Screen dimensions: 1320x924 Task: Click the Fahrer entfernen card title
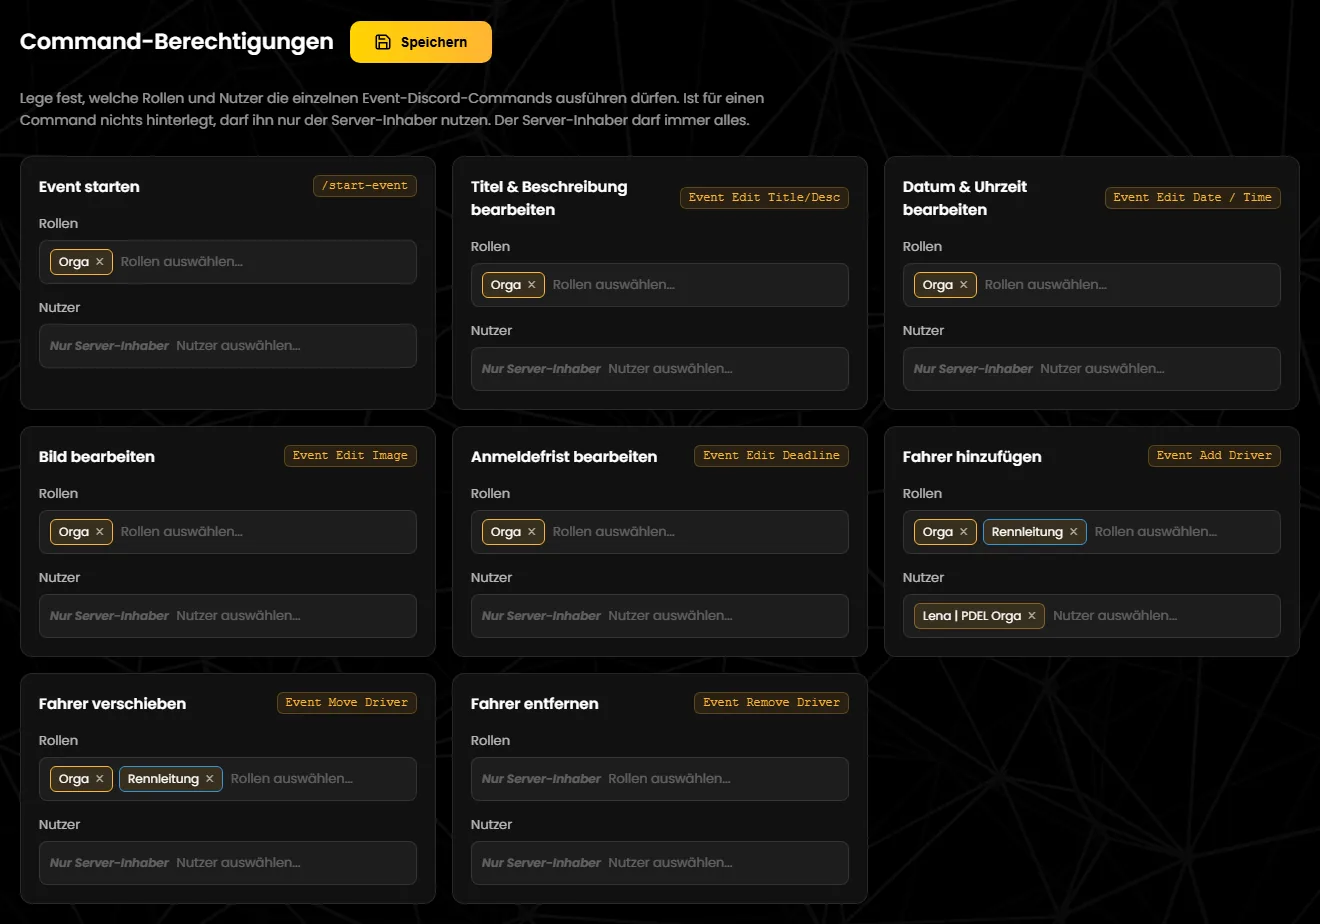(x=535, y=704)
